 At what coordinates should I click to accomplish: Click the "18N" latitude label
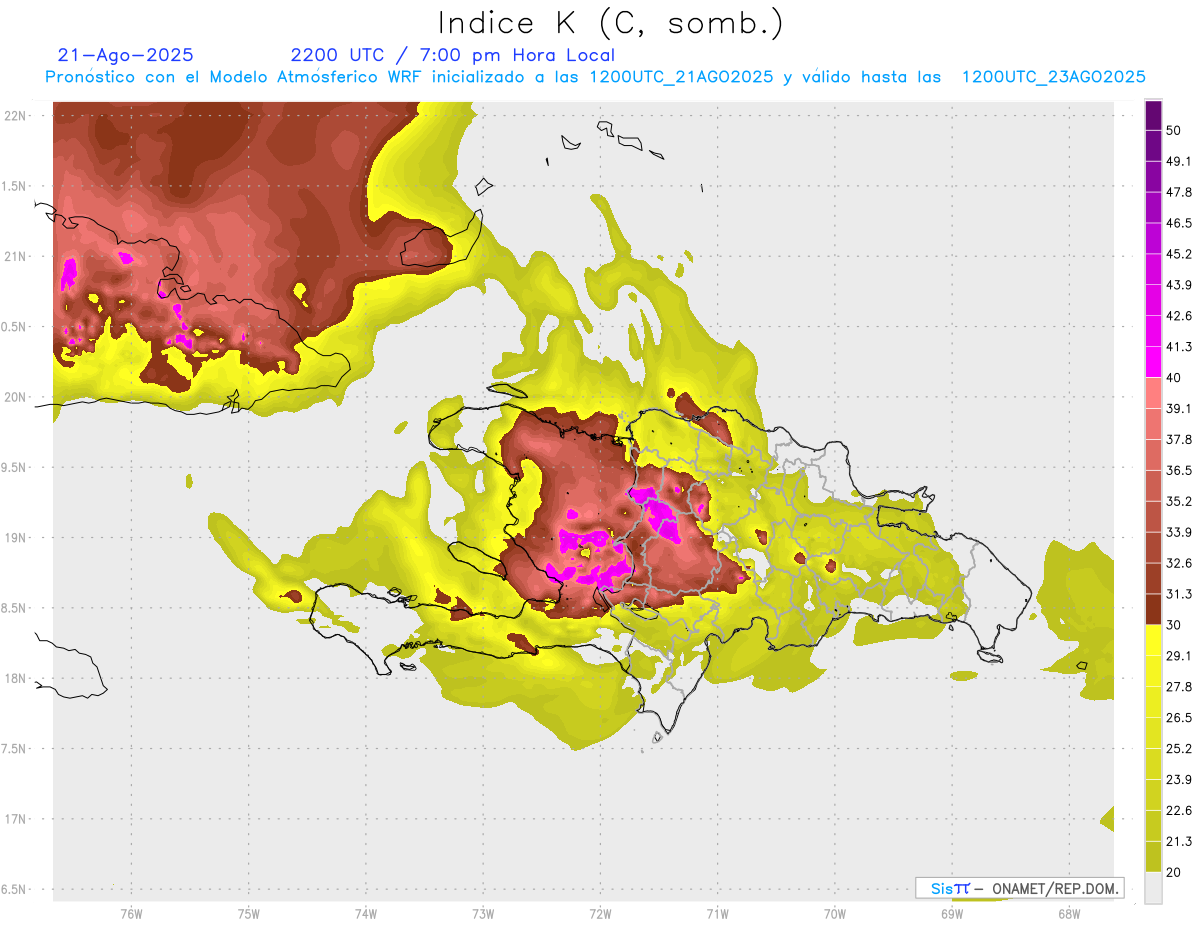pyautogui.click(x=15, y=679)
